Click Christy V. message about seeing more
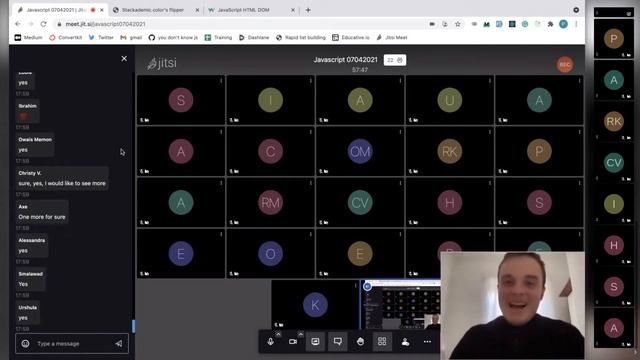Image resolution: width=640 pixels, height=360 pixels. [x=62, y=178]
